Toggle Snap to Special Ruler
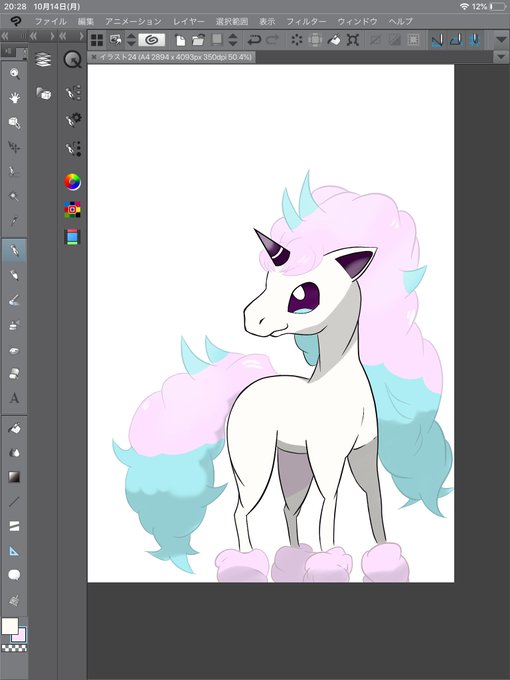510x680 pixels. (456, 40)
